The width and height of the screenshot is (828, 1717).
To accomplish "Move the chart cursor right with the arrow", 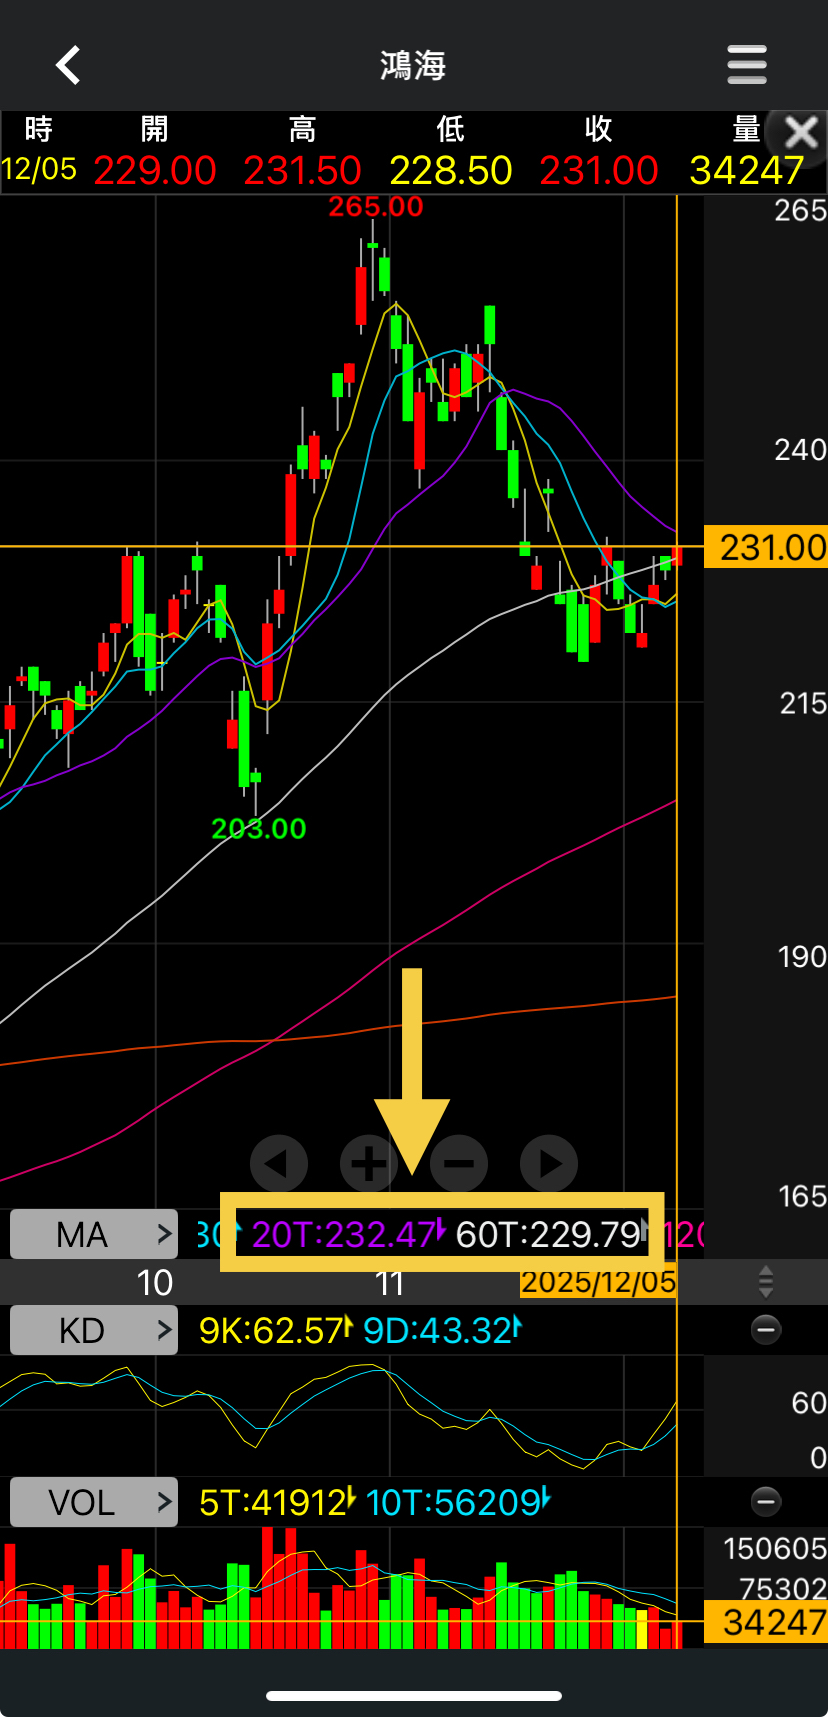I will [549, 1164].
